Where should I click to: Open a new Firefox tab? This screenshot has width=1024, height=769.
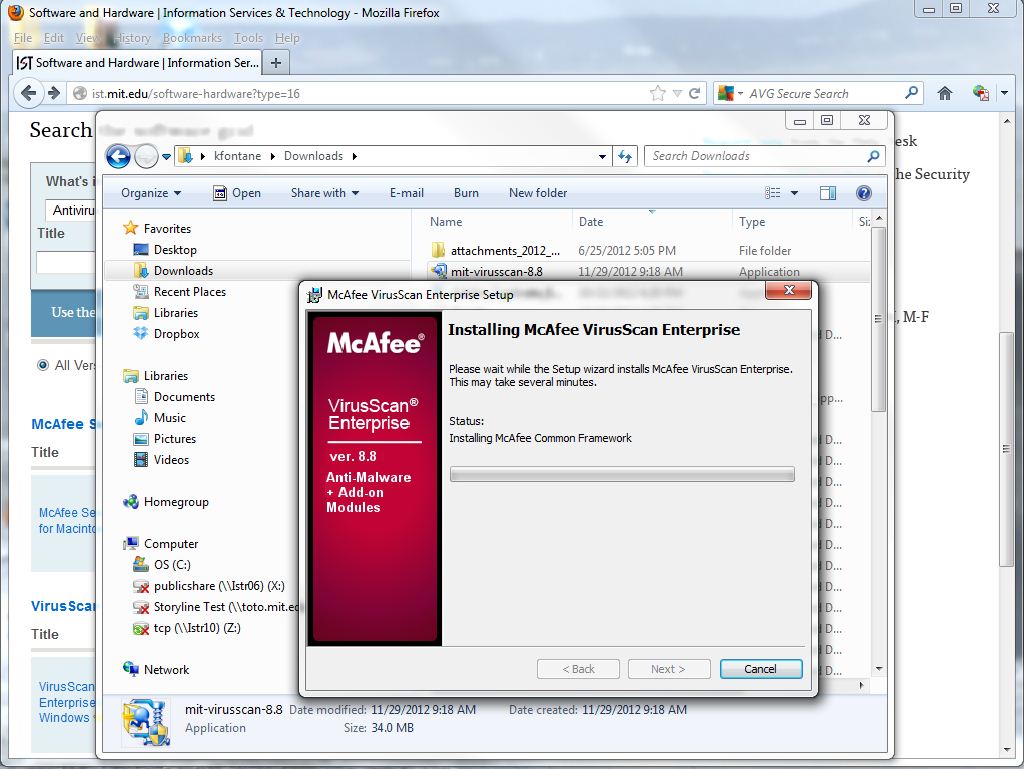coord(276,62)
